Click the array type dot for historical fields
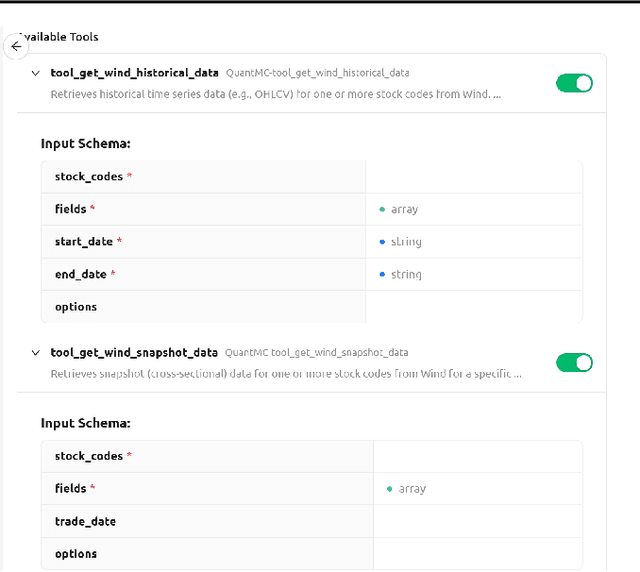The width and height of the screenshot is (640, 572). point(382,209)
